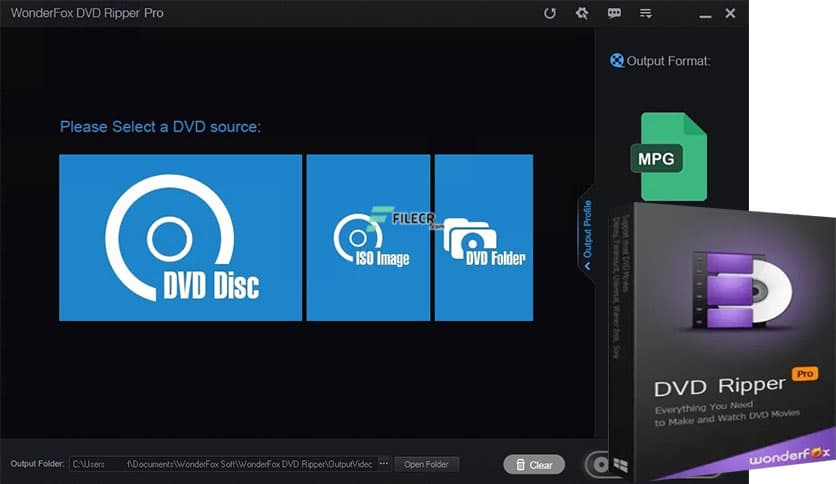This screenshot has width=836, height=484.
Task: Close the WonderFox DVD Ripper Pro window
Action: pos(730,13)
